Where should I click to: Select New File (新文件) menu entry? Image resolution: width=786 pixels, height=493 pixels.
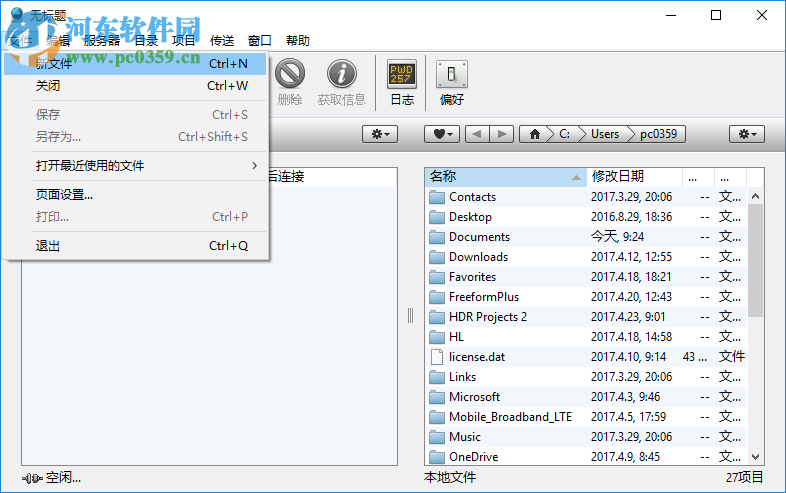tap(135, 64)
